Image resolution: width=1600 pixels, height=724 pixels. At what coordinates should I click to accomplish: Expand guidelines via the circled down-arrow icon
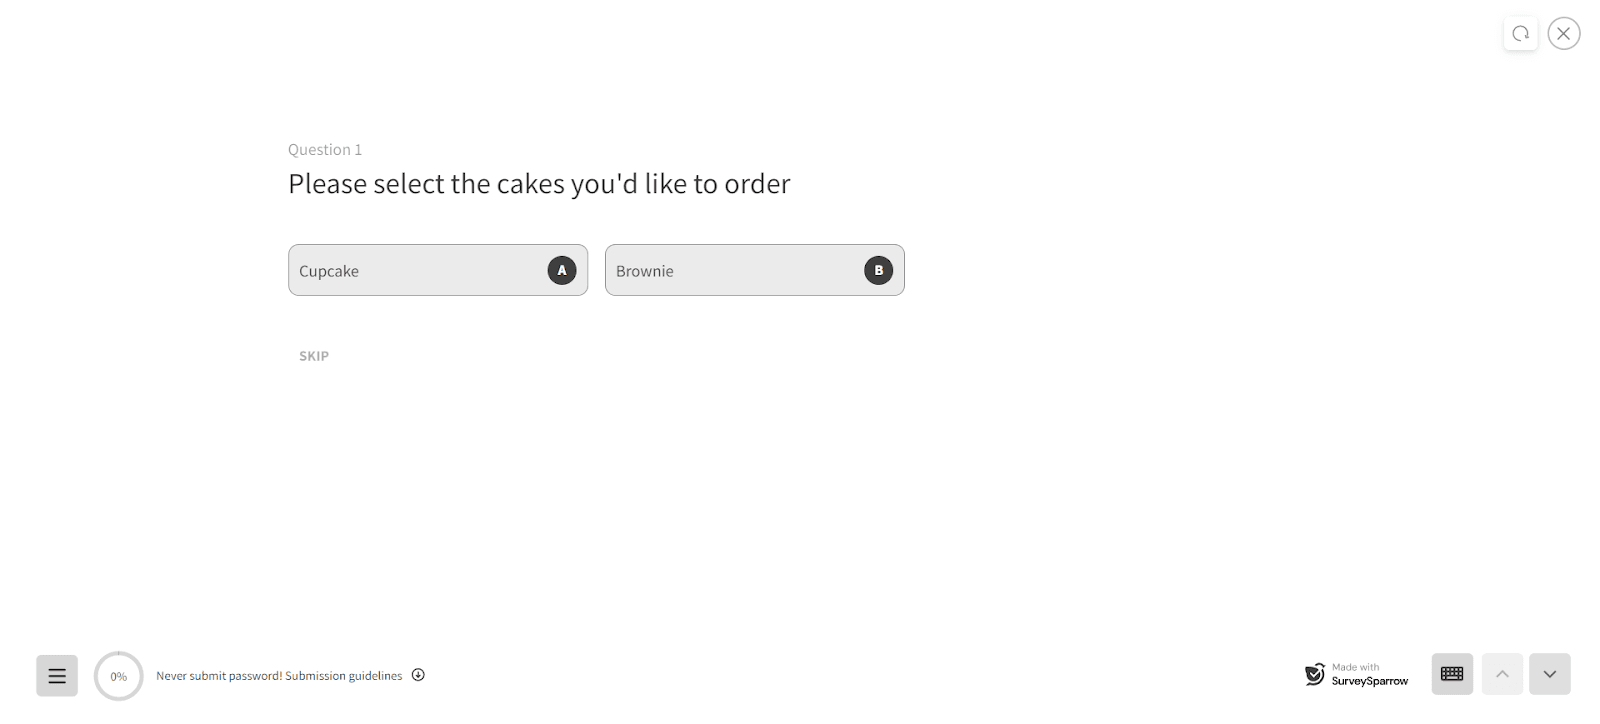point(418,675)
